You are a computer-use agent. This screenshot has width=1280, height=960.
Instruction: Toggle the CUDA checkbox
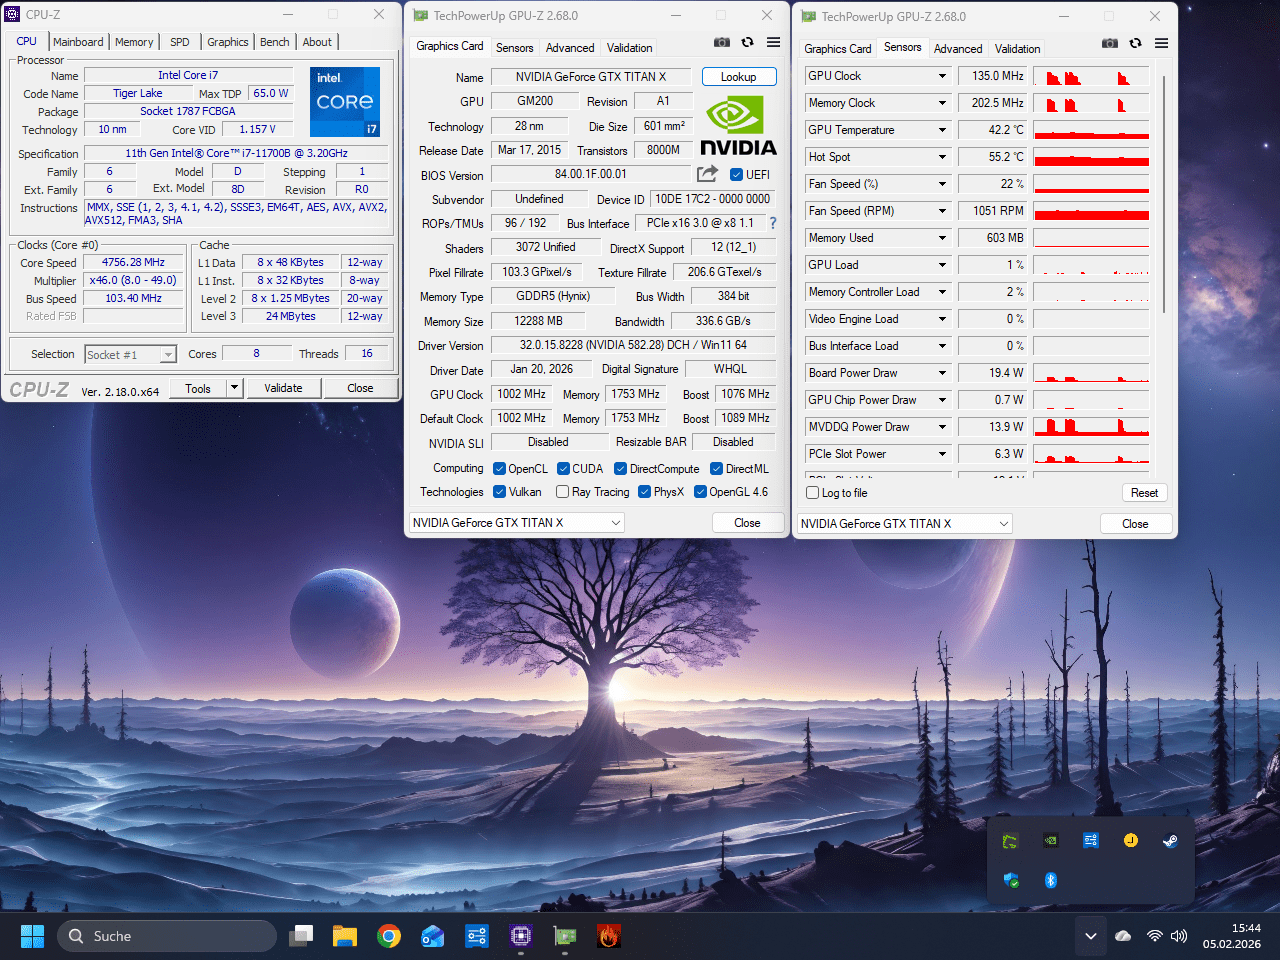tap(564, 469)
